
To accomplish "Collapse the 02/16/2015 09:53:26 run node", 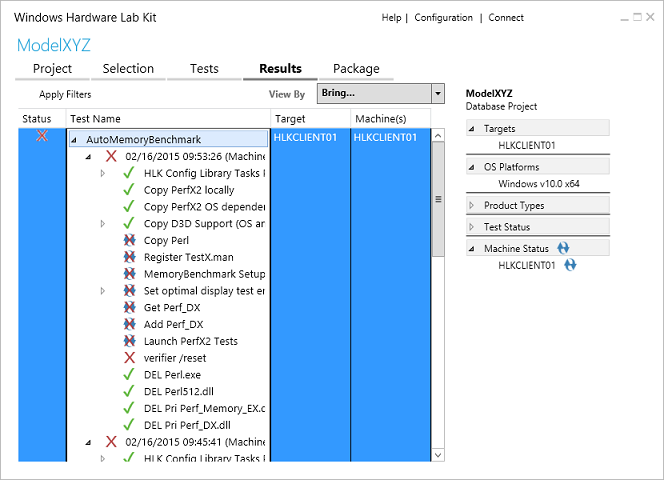I will (x=88, y=157).
